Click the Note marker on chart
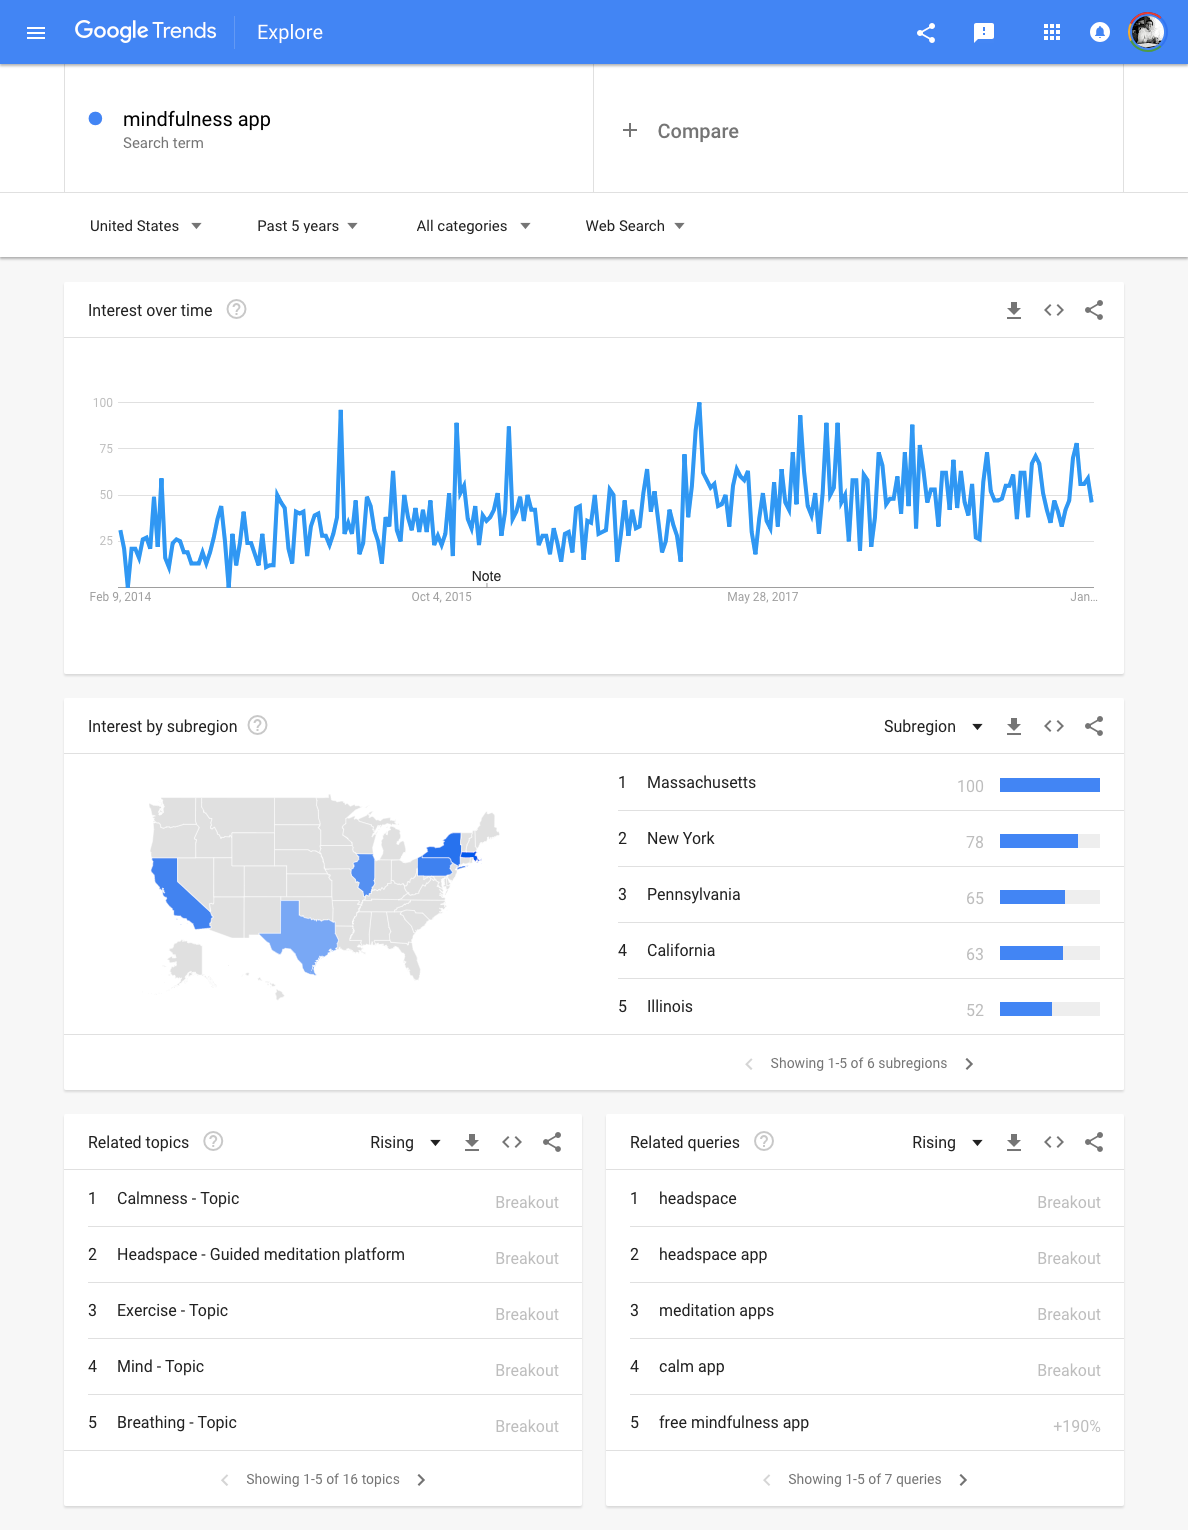Screen dimensions: 1188x1530 pos(486,576)
